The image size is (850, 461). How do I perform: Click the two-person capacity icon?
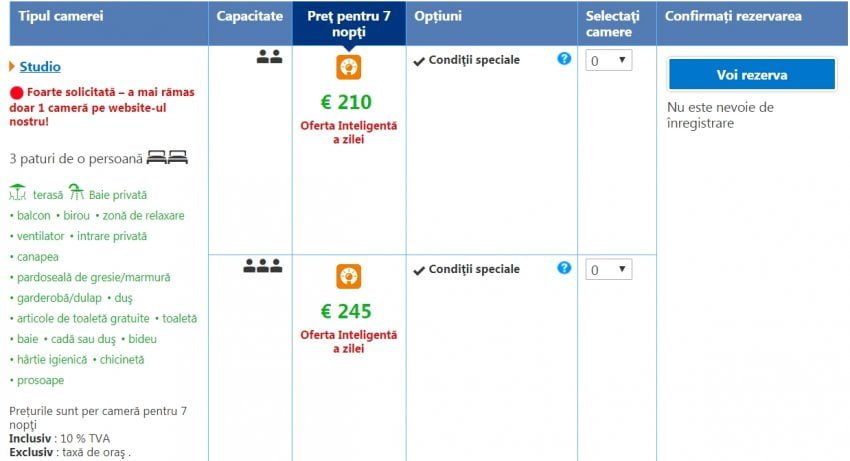coord(269,58)
